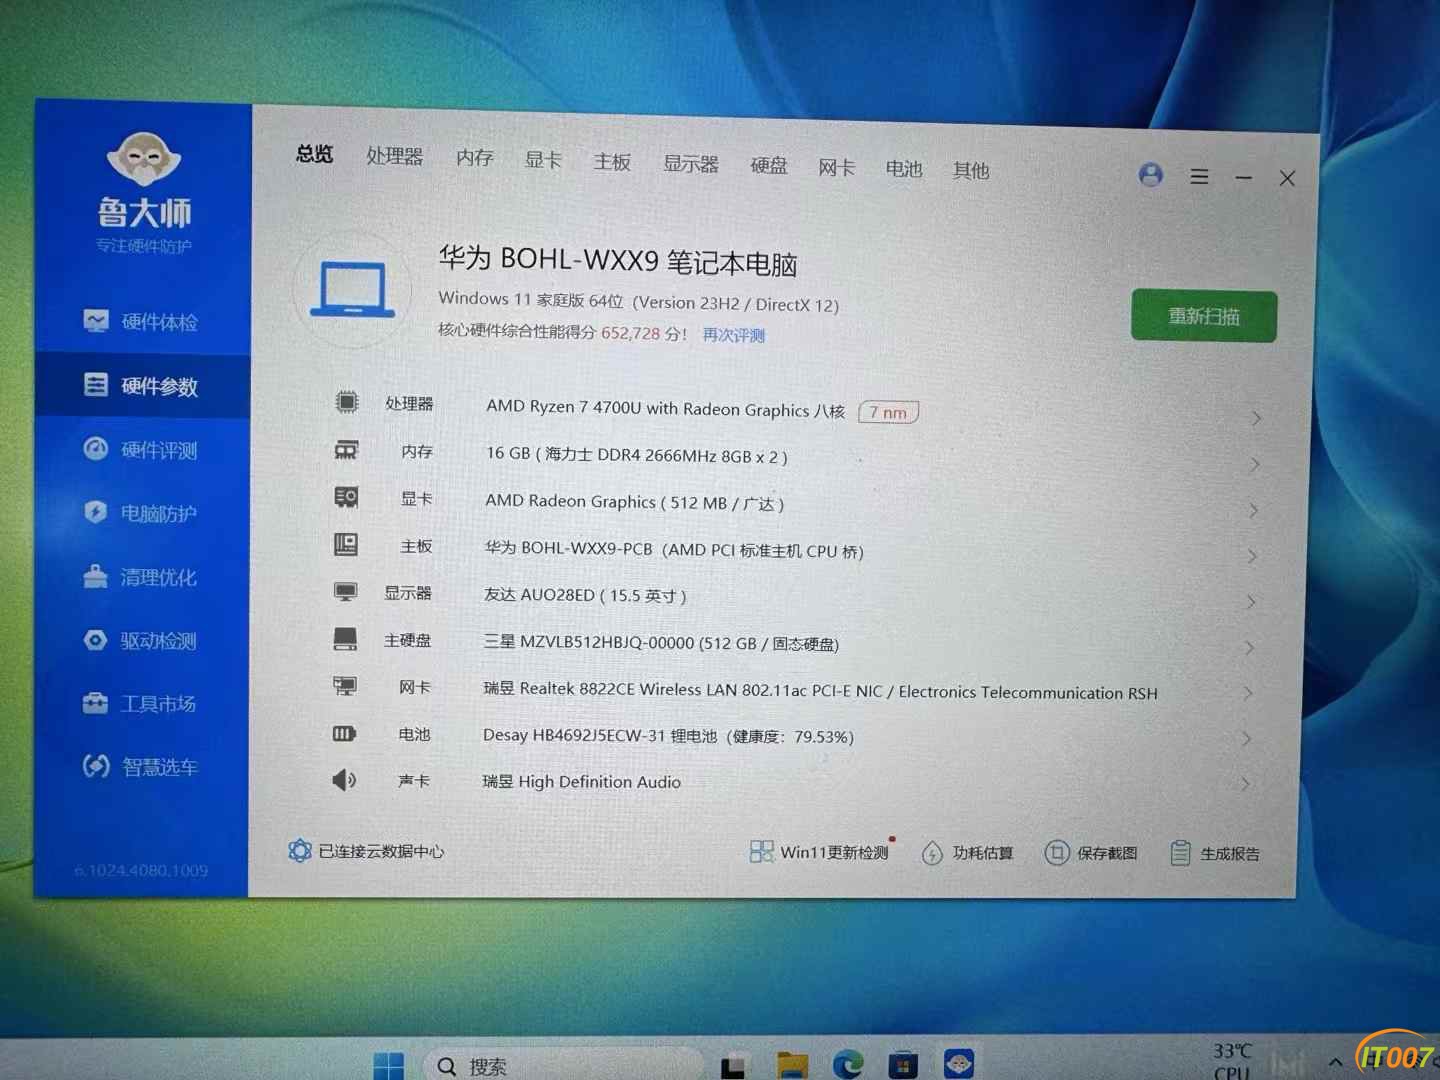Screen dimensions: 1440x1080
Task: Click the 再次评测 link
Action: tap(733, 335)
